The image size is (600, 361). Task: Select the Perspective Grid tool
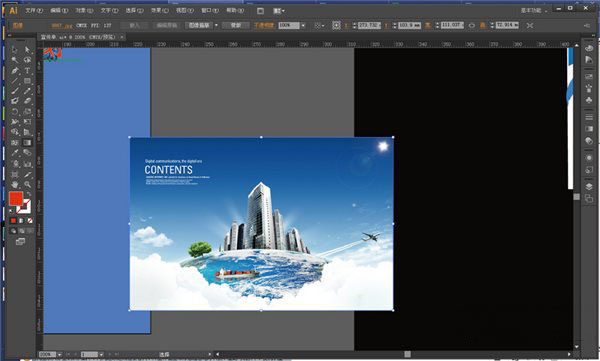click(28, 132)
